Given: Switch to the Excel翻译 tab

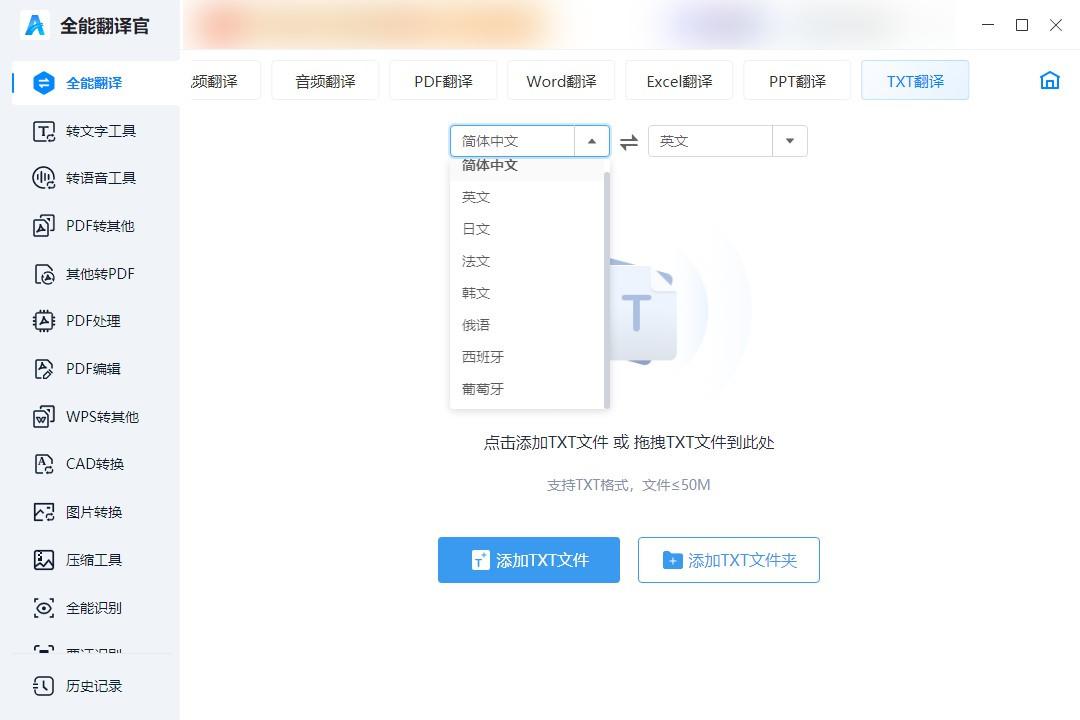Looking at the screenshot, I should click(679, 81).
